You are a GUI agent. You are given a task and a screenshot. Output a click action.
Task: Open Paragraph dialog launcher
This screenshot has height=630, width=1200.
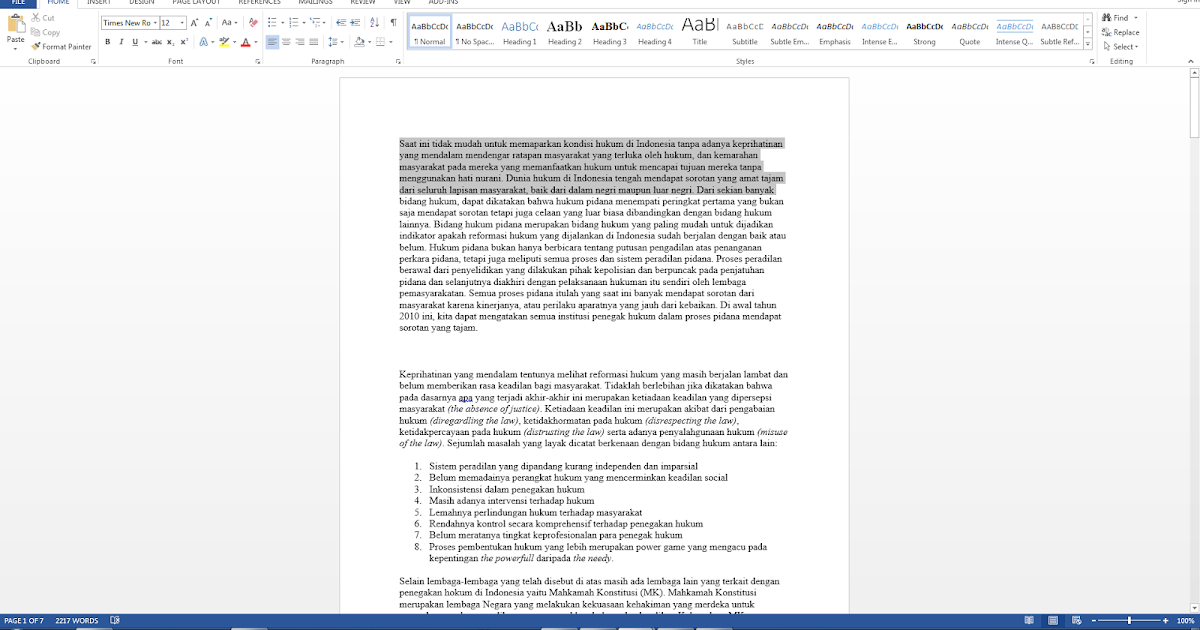click(398, 62)
